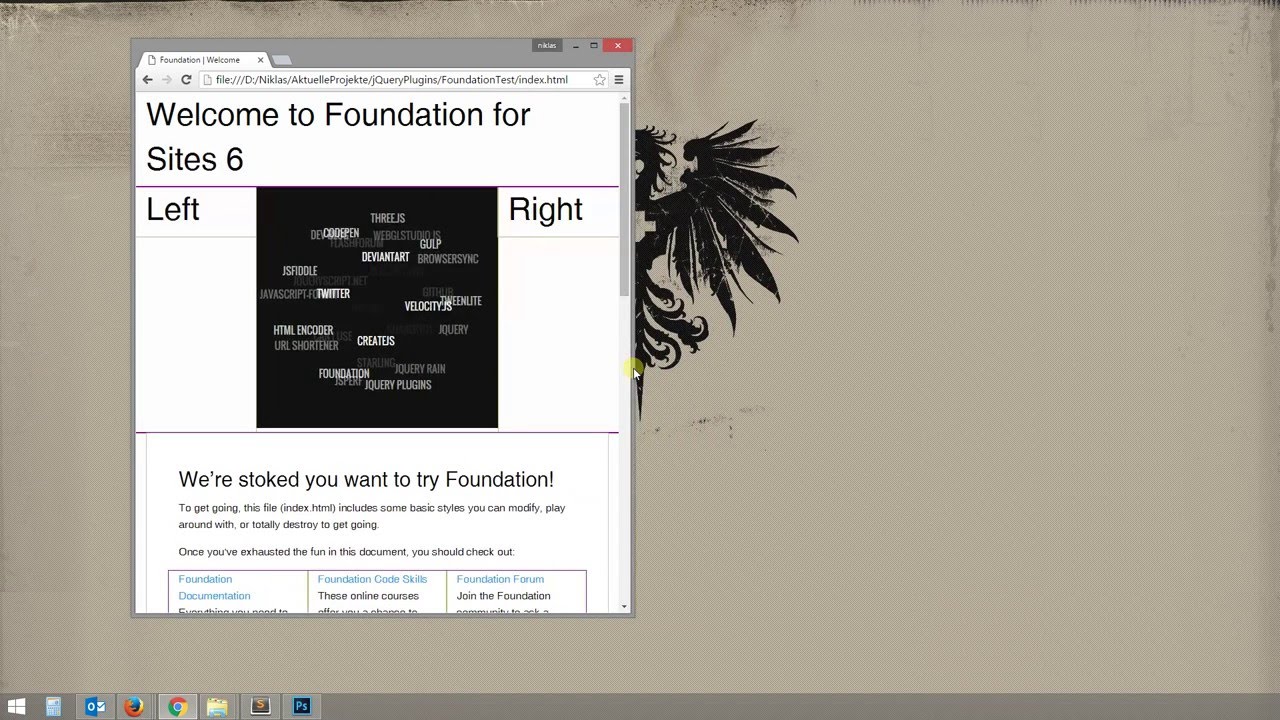Follow the Foundation Code Skills link

tap(372, 579)
